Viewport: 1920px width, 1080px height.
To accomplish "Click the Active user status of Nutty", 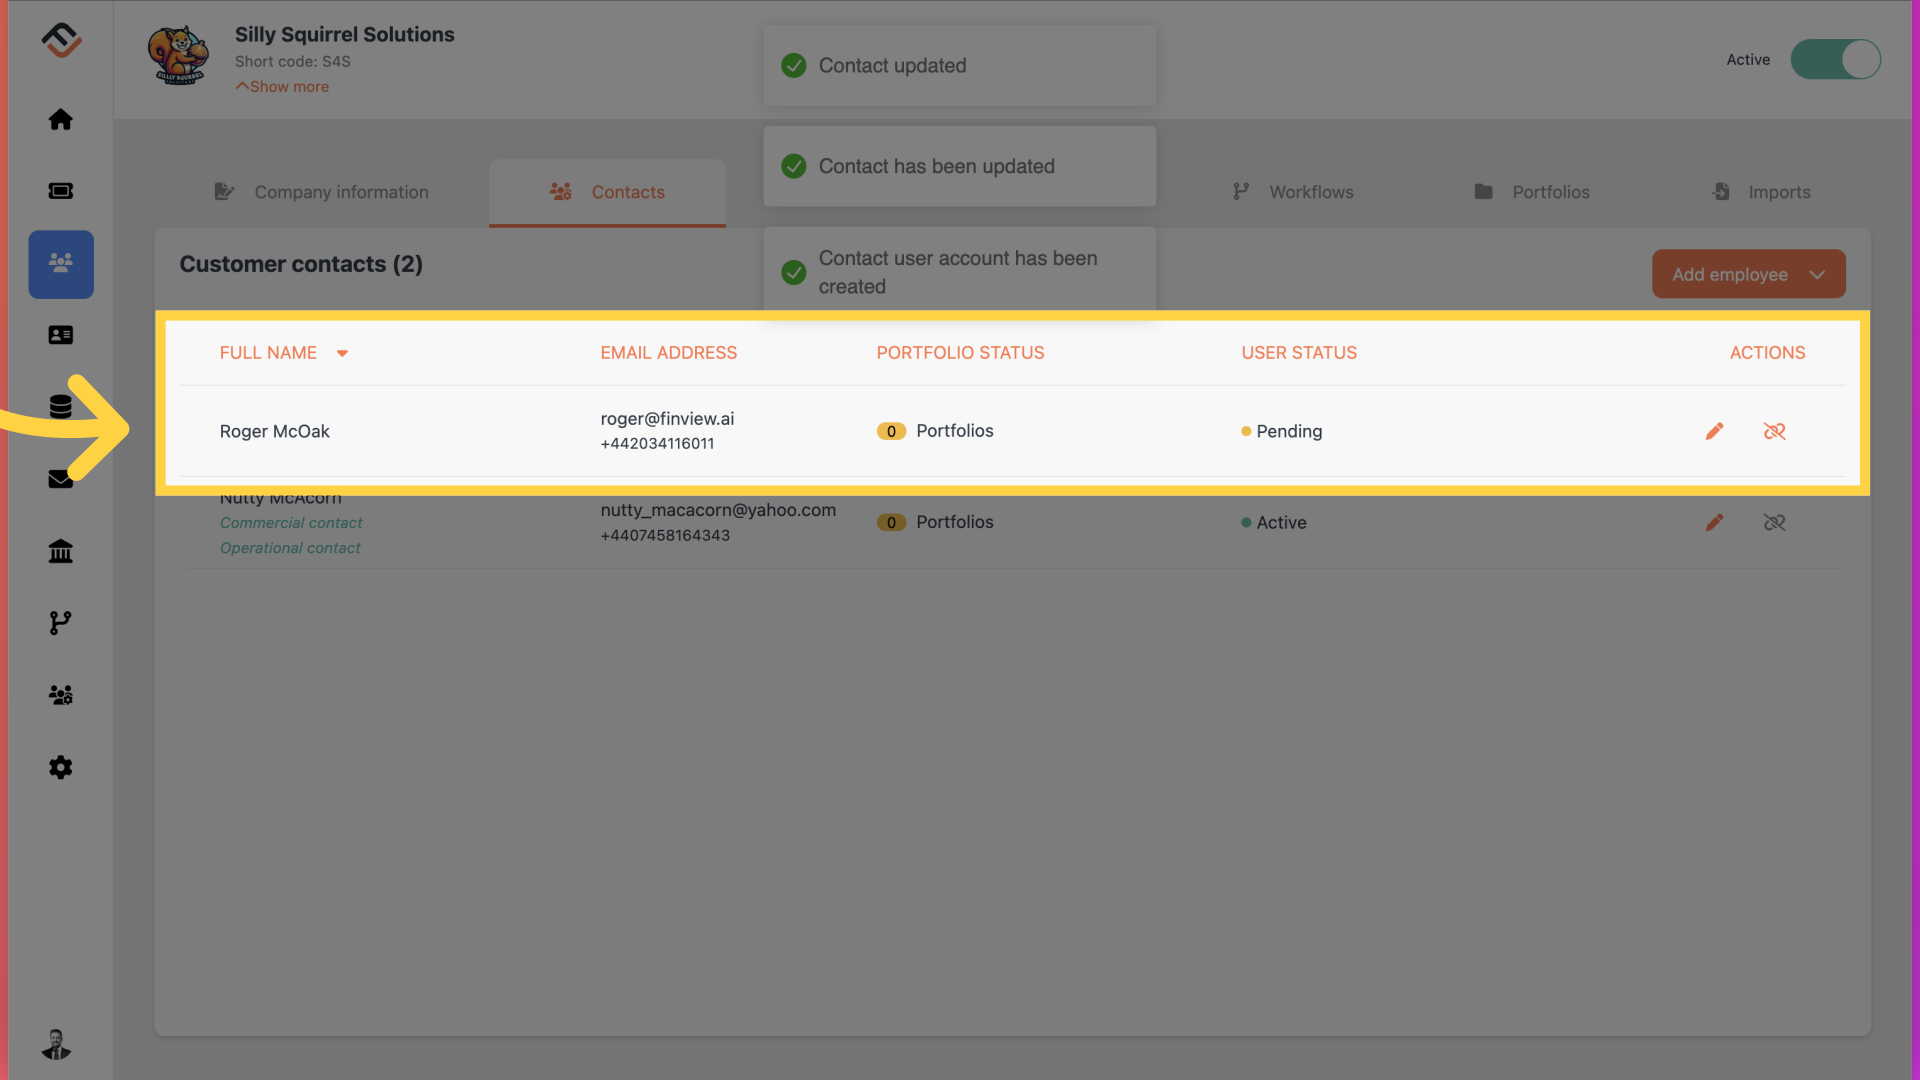I will pyautogui.click(x=1273, y=522).
